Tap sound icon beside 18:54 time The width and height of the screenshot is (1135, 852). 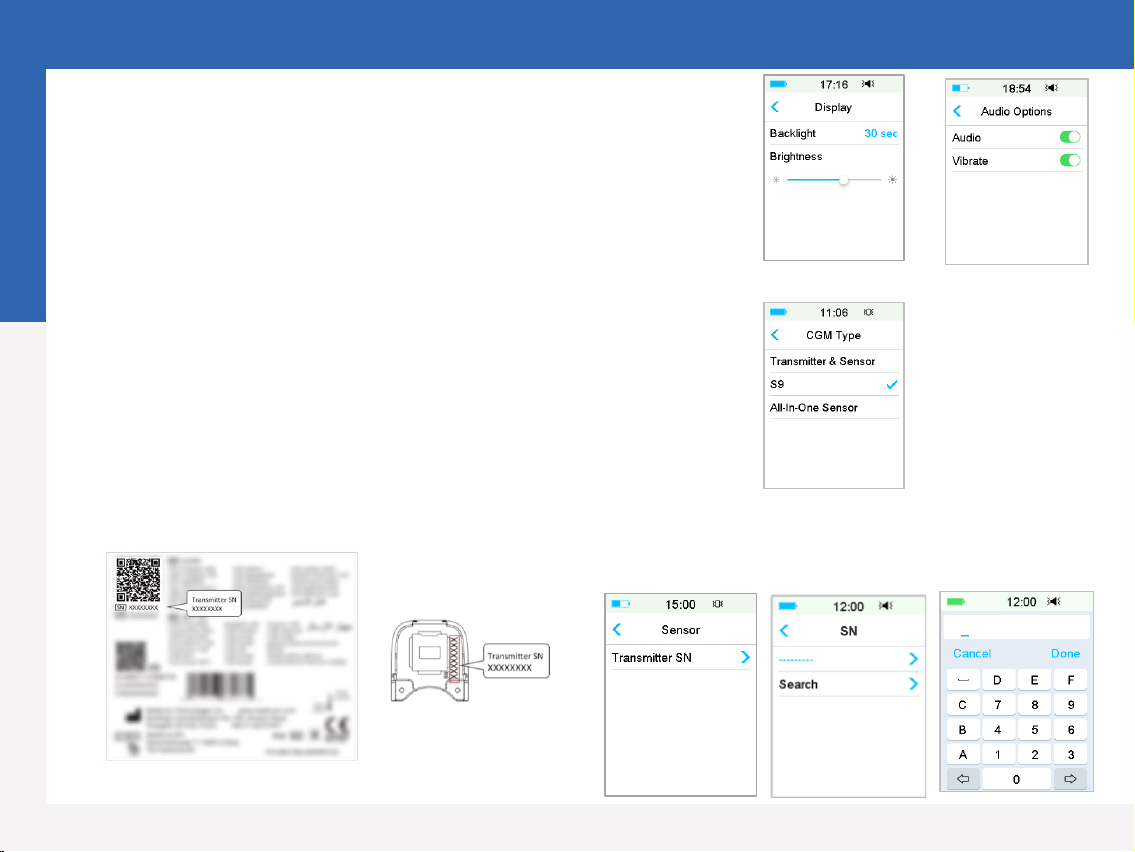pyautogui.click(x=1051, y=88)
